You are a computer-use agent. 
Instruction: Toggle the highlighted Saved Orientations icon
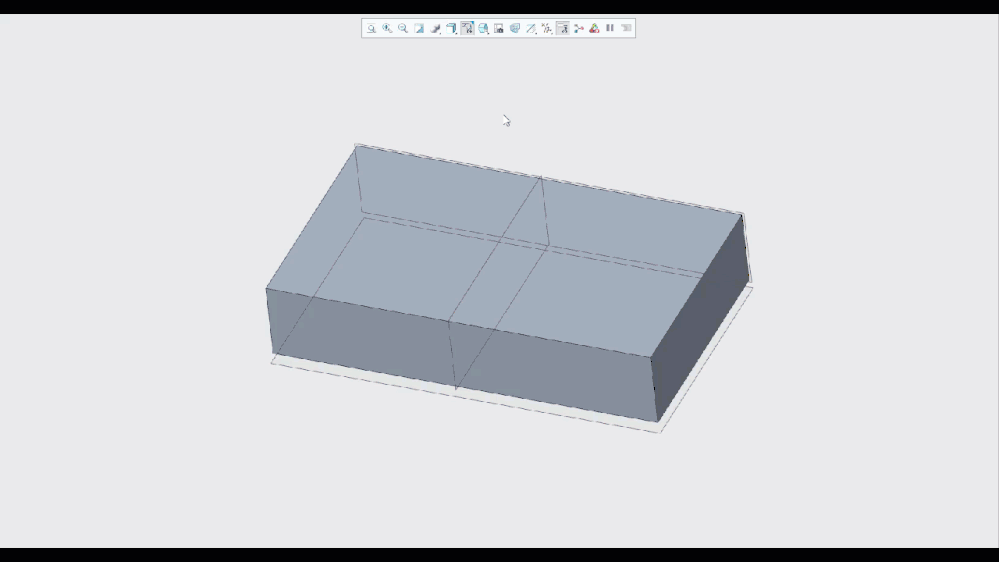click(x=467, y=28)
